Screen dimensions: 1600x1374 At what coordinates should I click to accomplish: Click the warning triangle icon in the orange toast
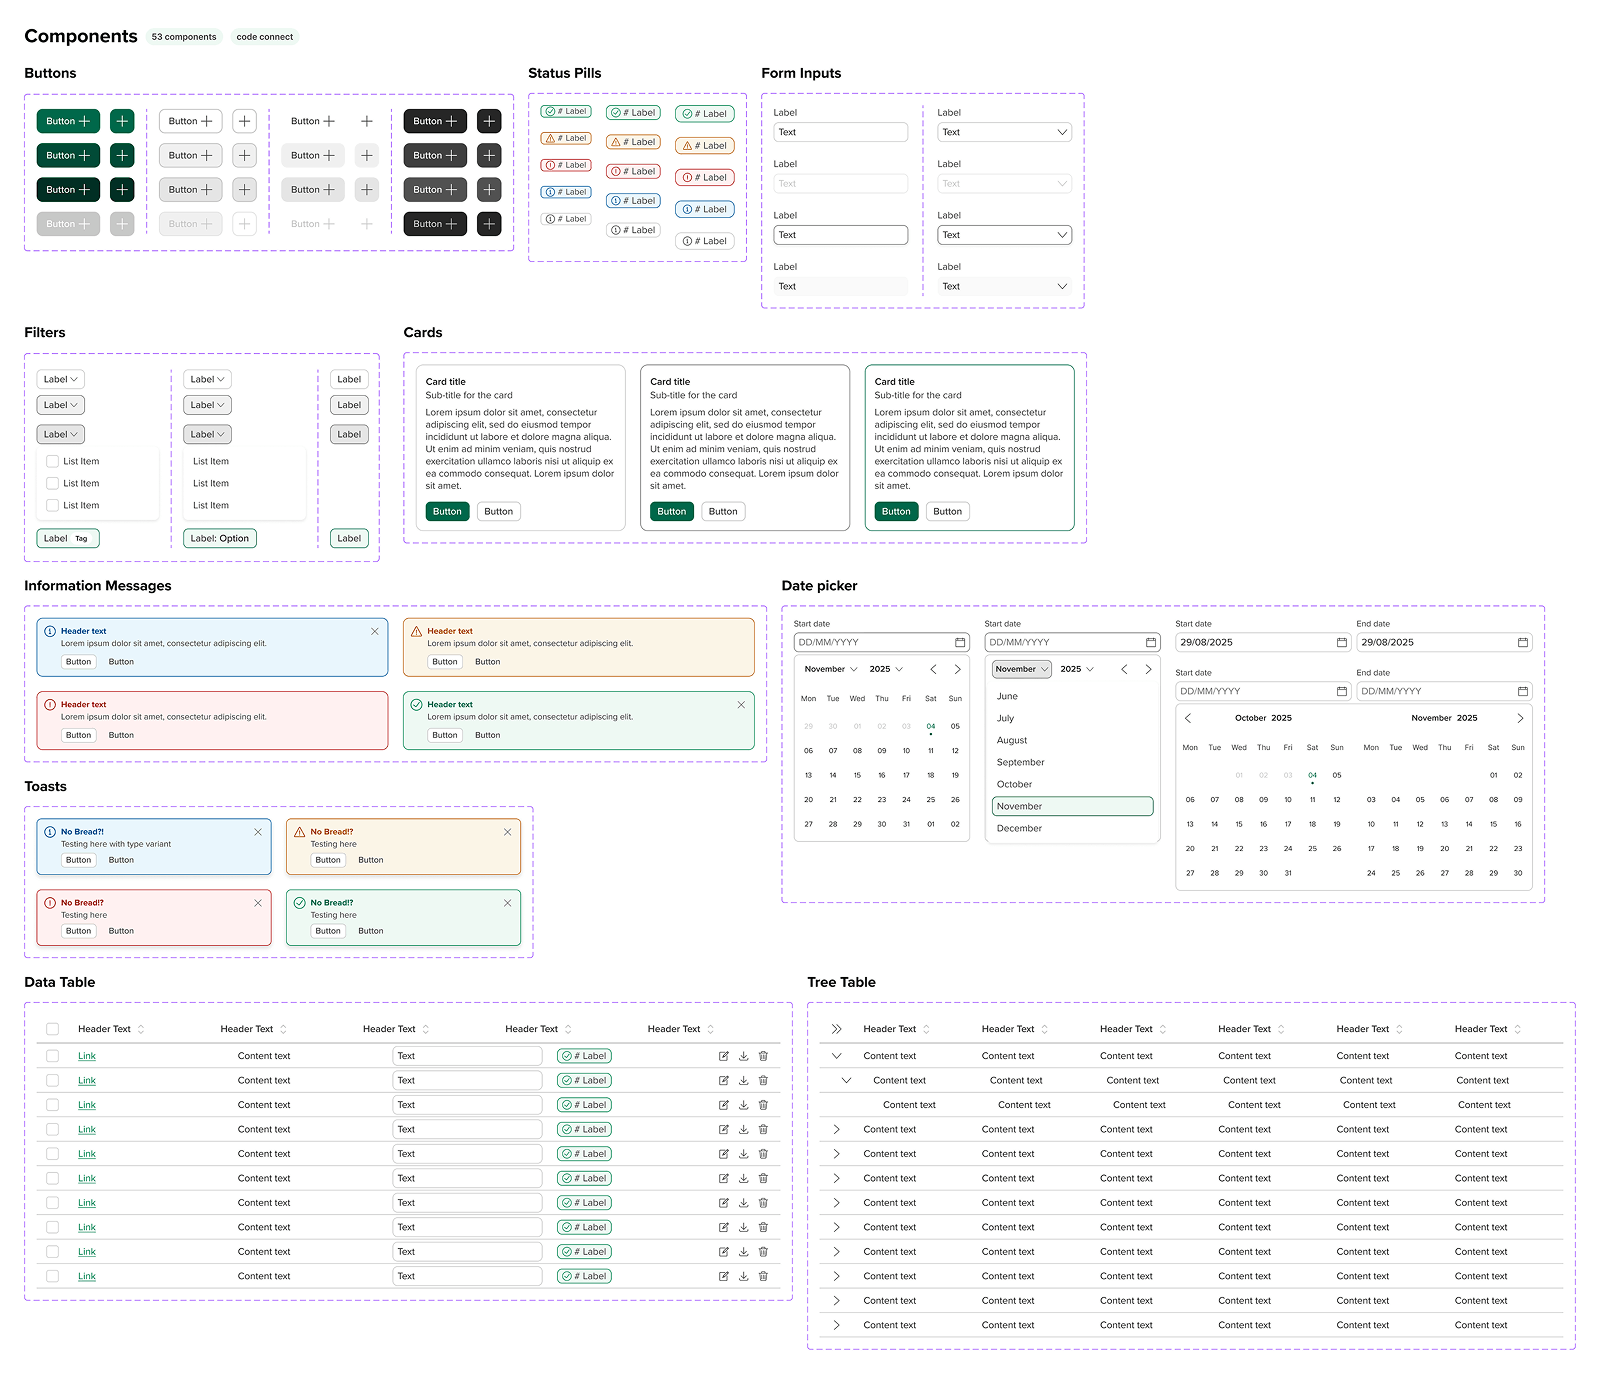(299, 831)
